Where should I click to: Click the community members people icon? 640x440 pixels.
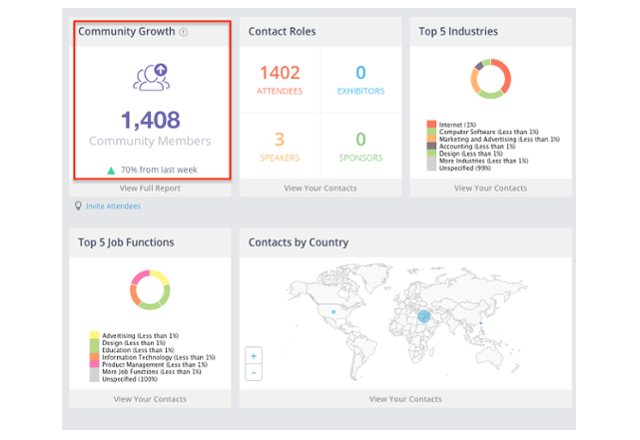pyautogui.click(x=151, y=77)
